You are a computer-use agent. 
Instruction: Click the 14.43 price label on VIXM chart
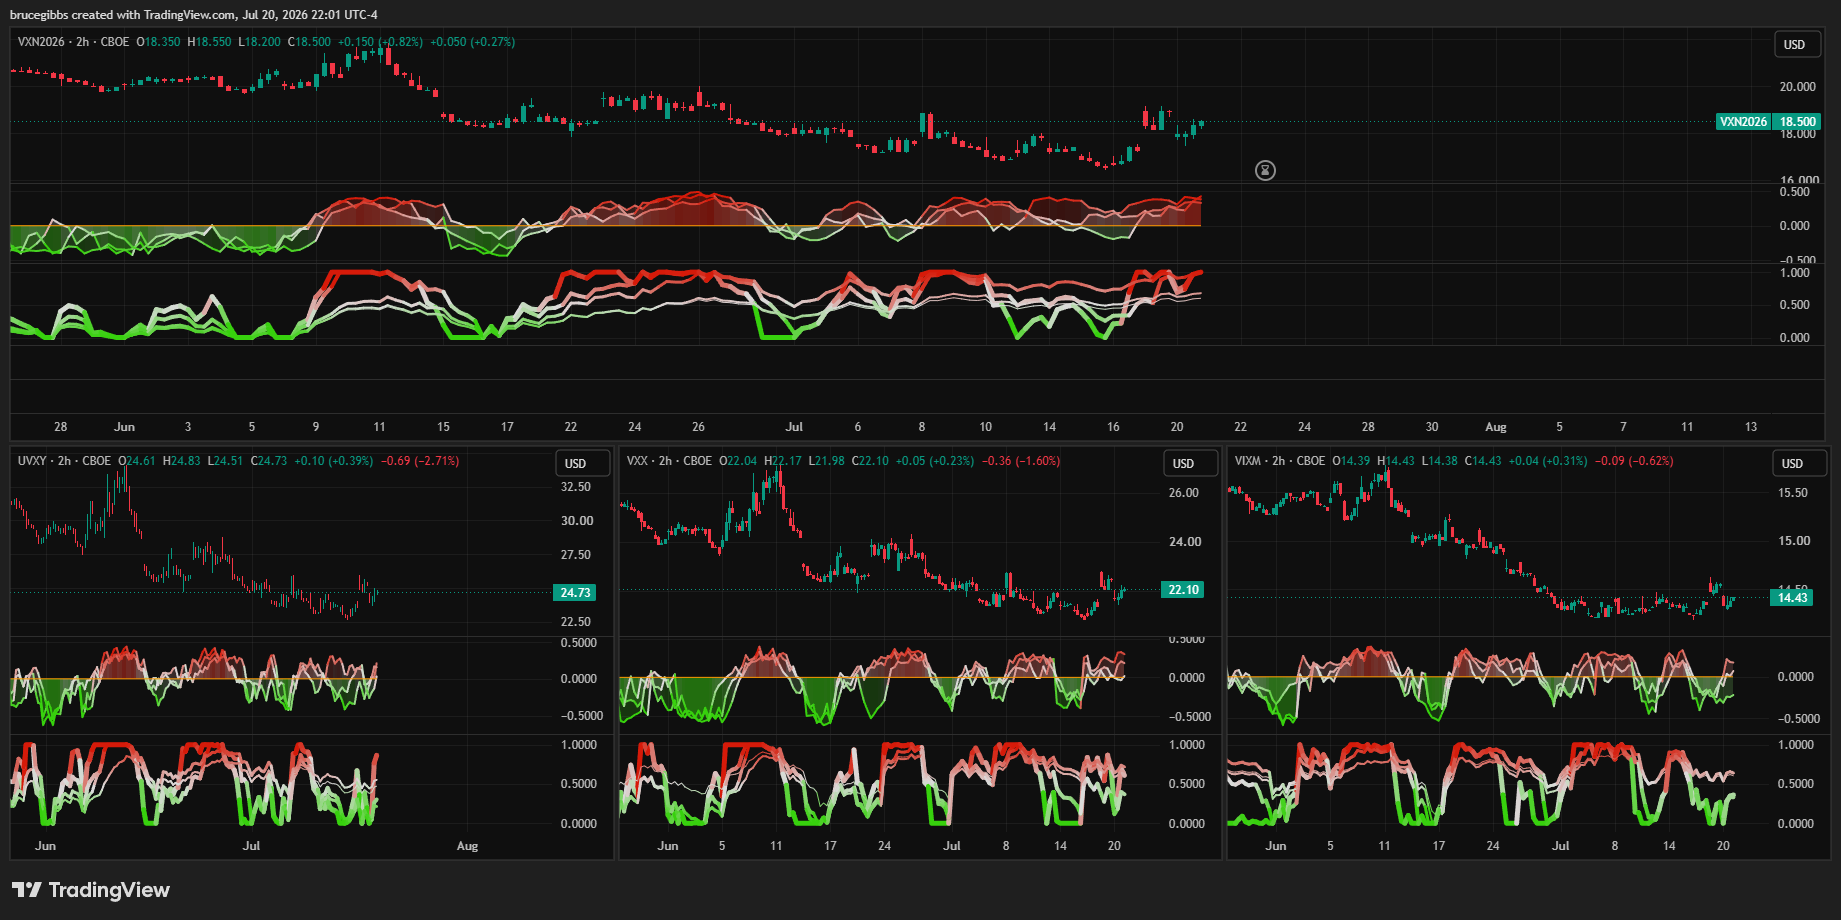tap(1792, 598)
